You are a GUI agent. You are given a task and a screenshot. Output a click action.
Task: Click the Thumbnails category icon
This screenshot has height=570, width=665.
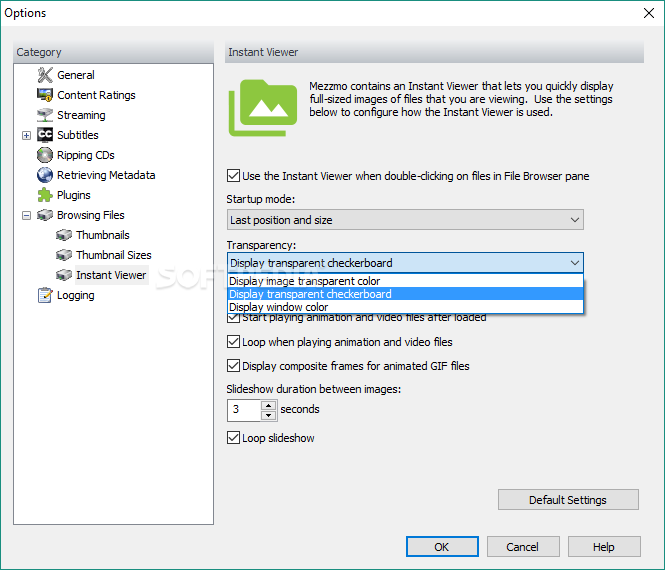tap(64, 235)
